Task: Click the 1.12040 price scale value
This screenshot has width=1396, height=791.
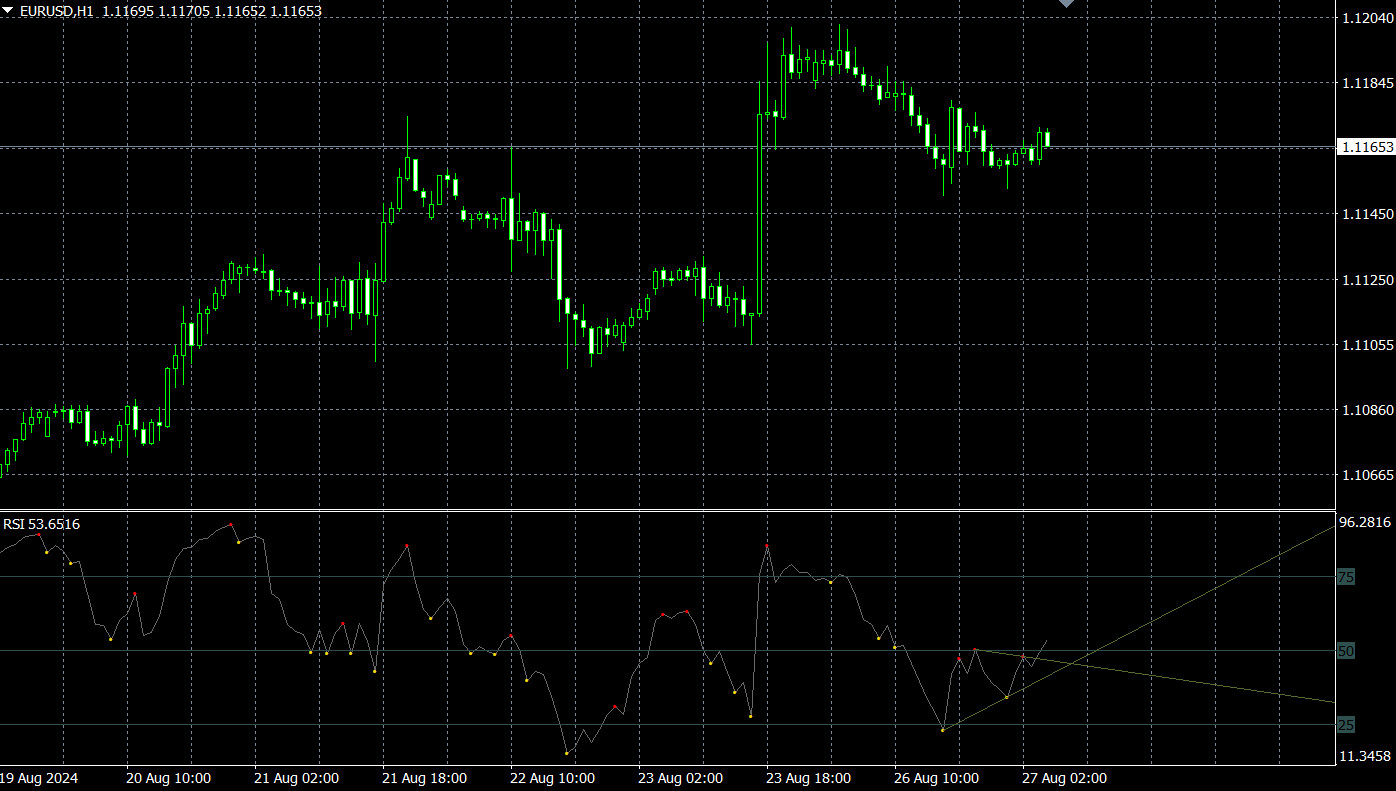Action: [1366, 18]
